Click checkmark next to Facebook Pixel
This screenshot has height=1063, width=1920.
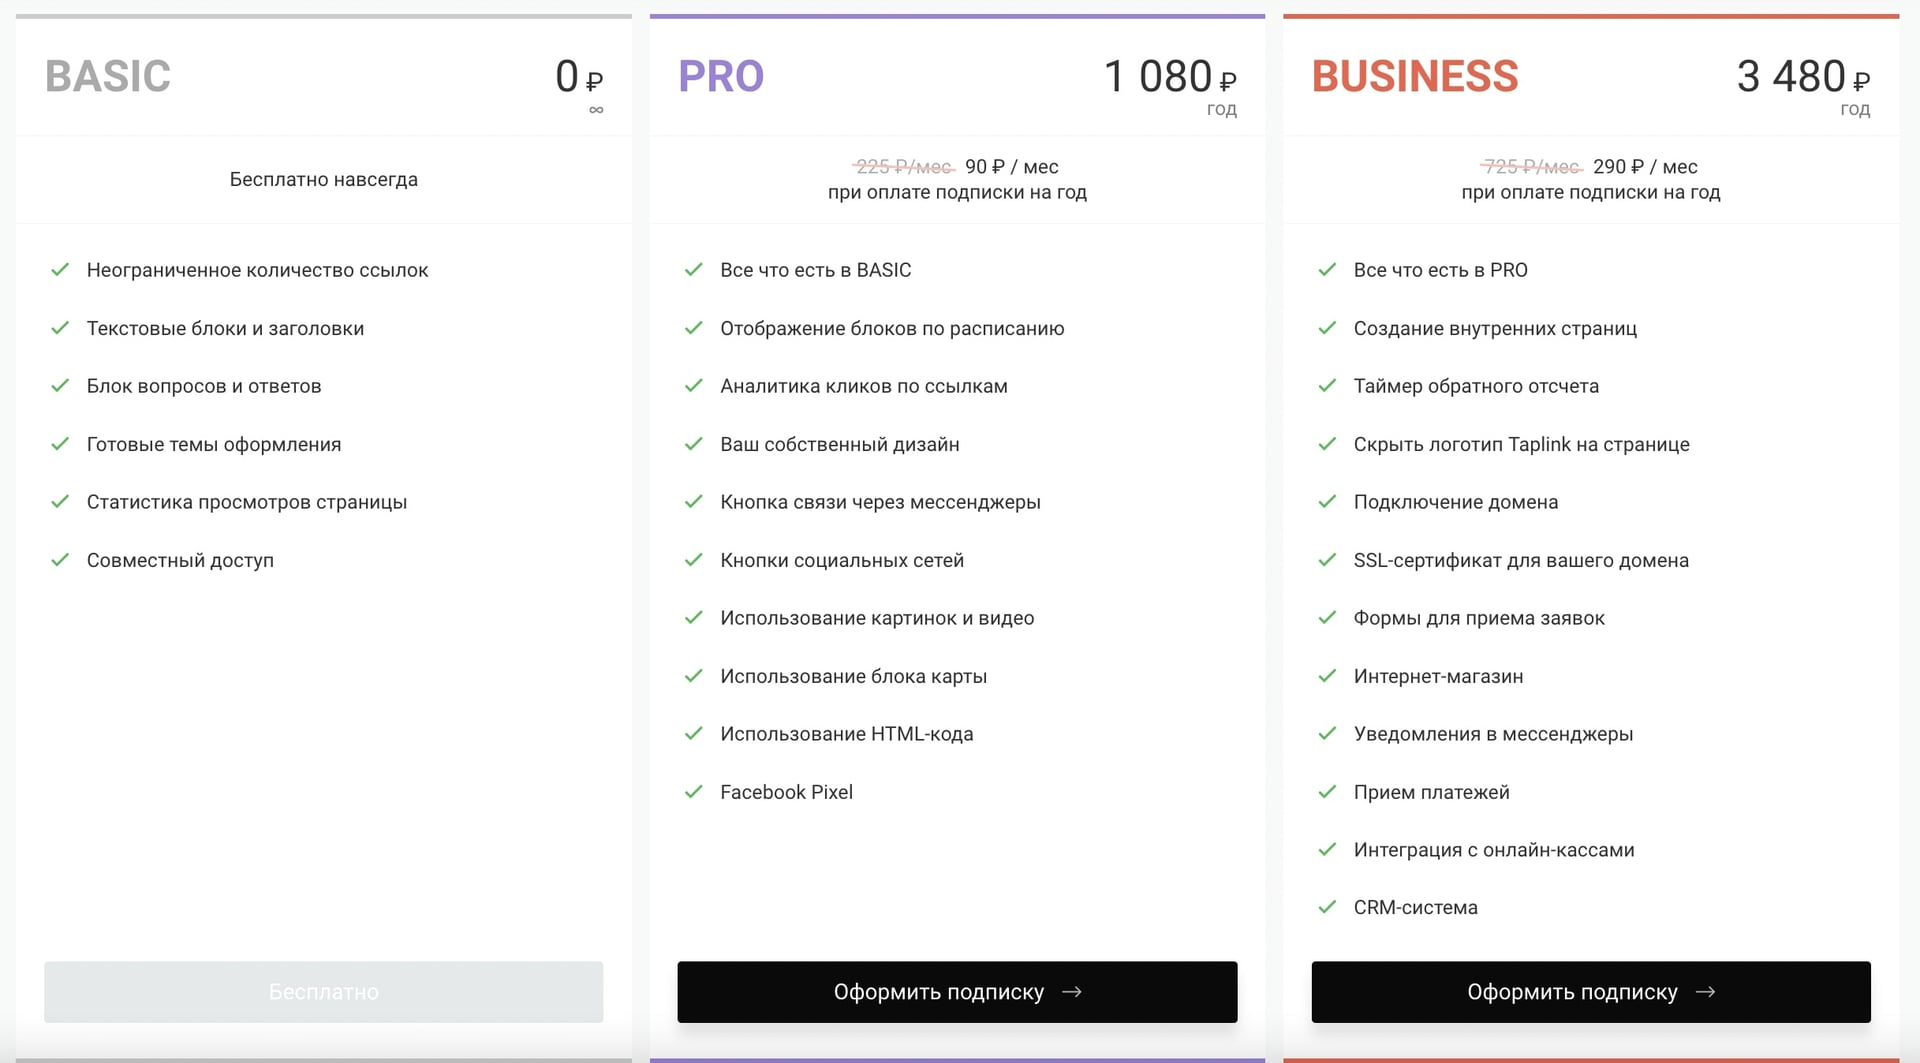click(693, 792)
